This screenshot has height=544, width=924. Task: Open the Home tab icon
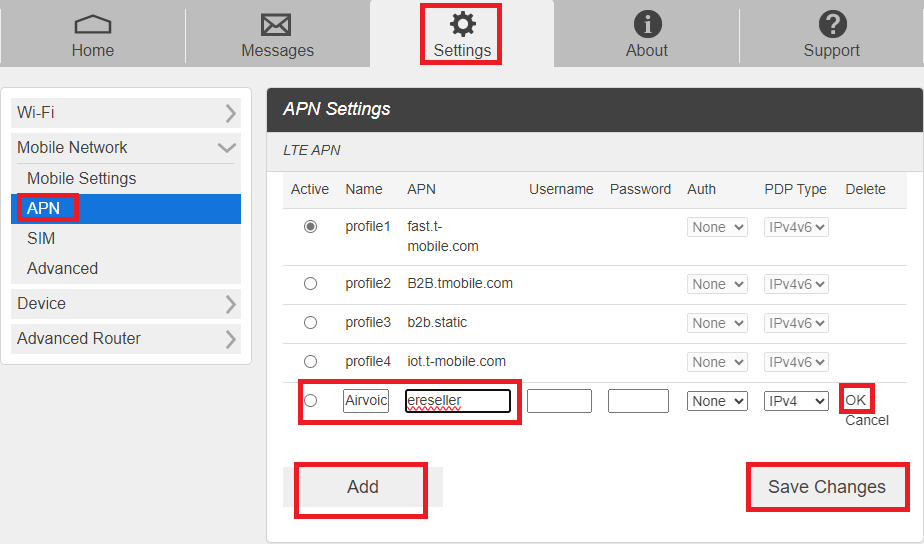[x=93, y=25]
